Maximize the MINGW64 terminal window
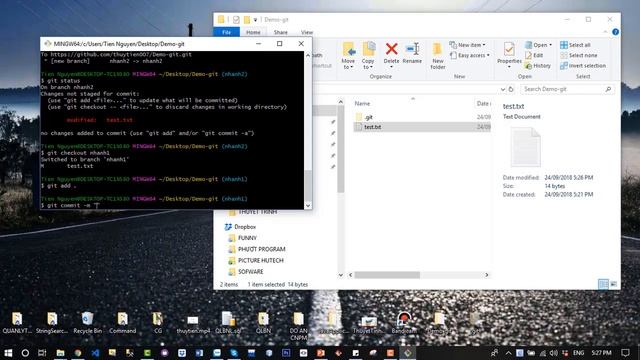 click(x=280, y=44)
